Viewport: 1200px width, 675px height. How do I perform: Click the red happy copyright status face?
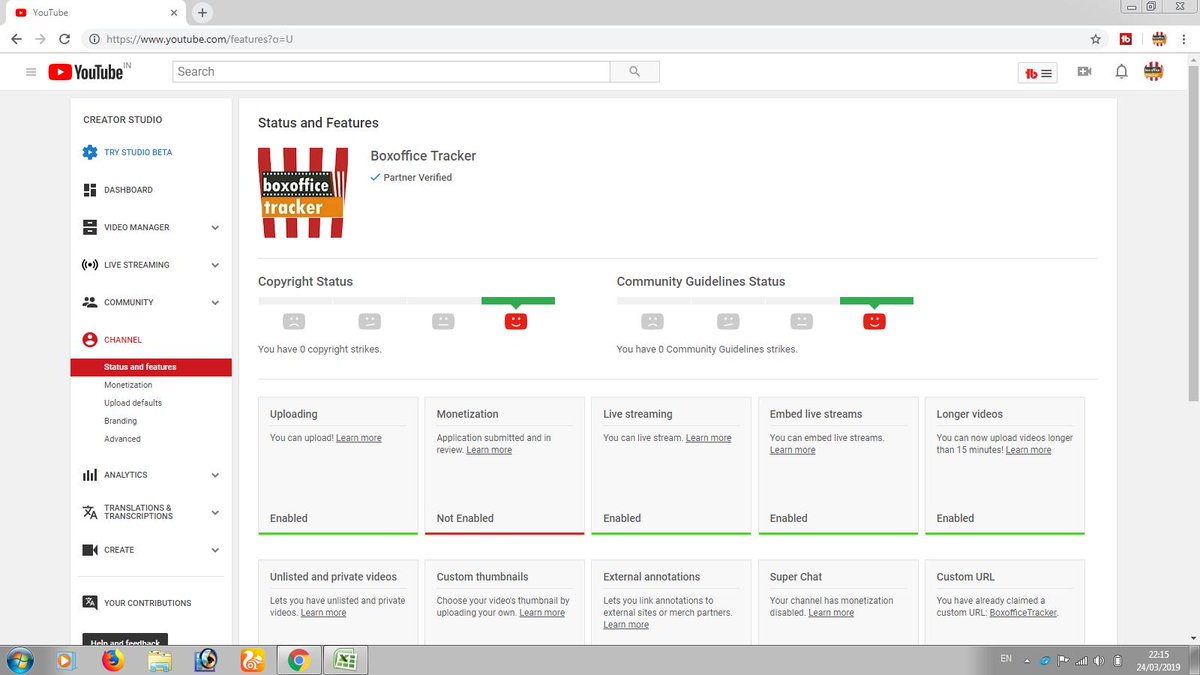coord(516,321)
